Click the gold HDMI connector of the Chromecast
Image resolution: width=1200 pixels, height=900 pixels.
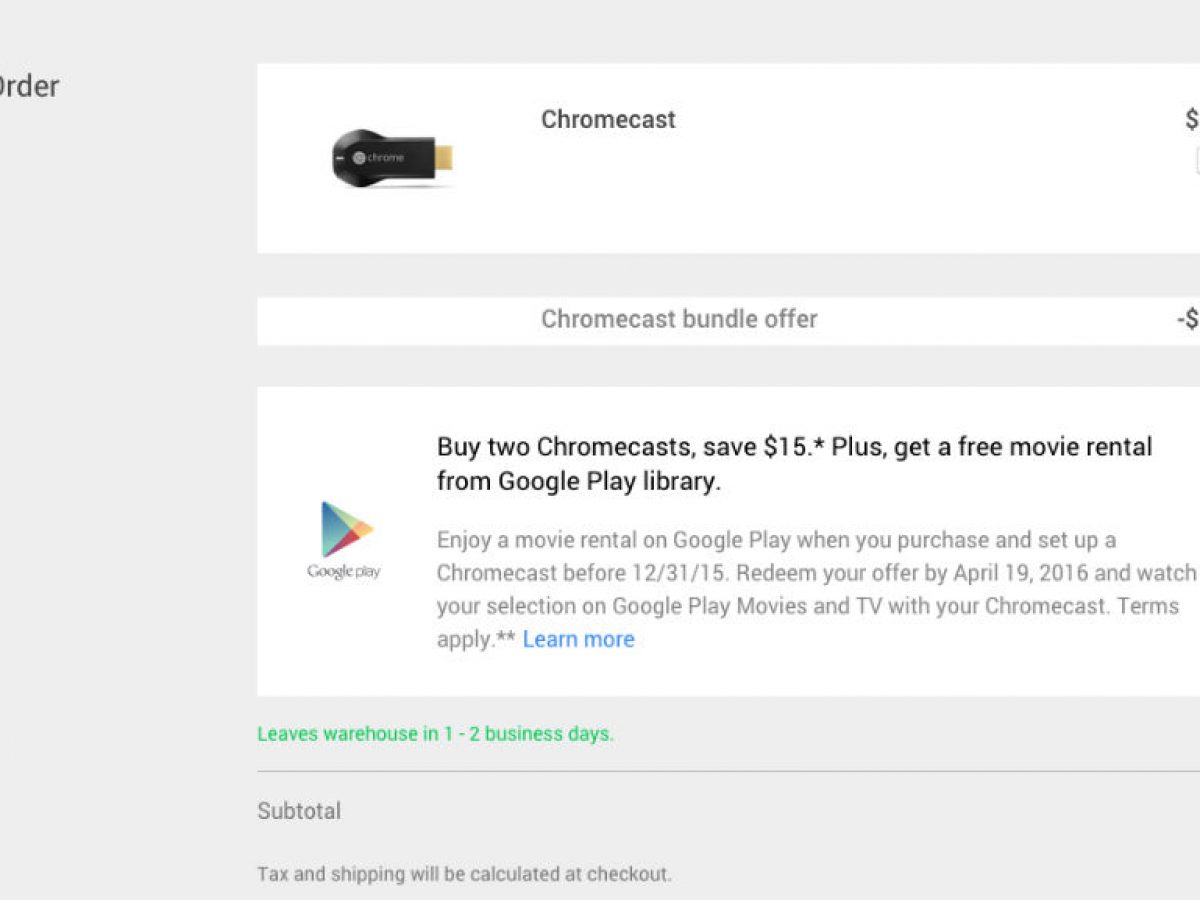pos(443,157)
